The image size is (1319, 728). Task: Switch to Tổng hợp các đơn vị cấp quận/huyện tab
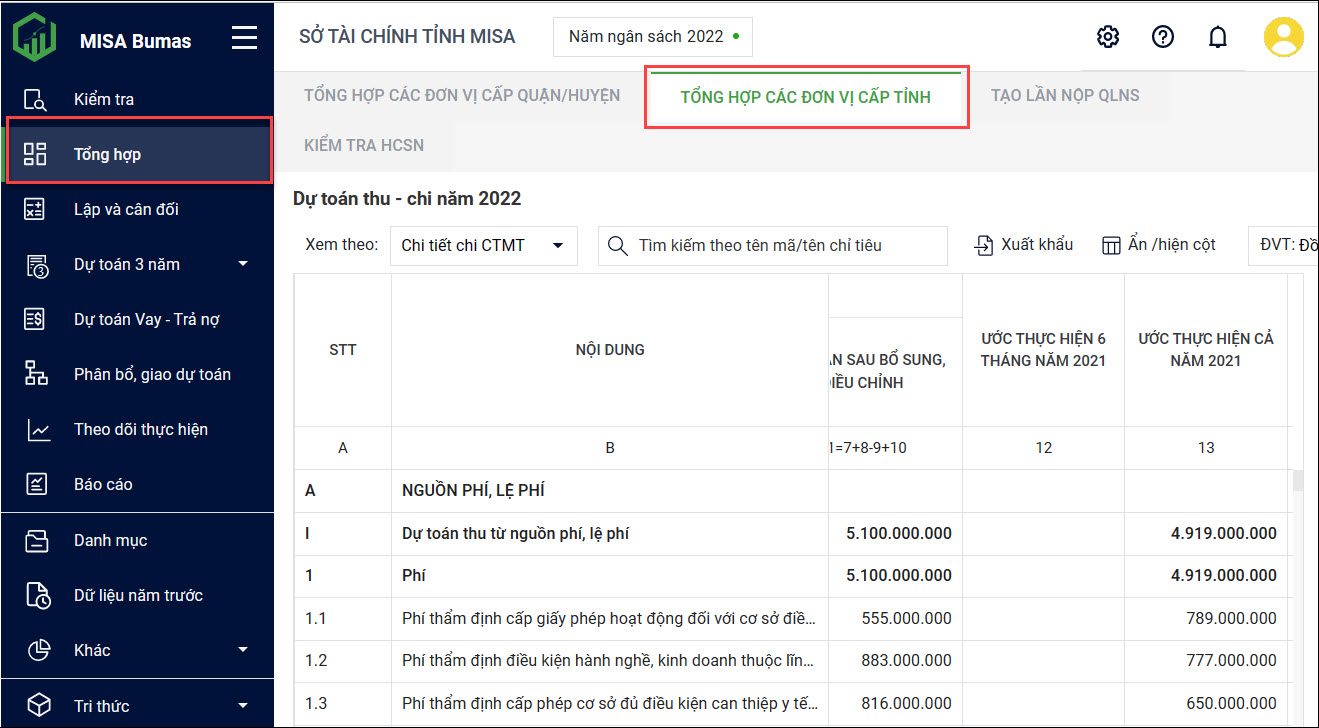[x=462, y=96]
